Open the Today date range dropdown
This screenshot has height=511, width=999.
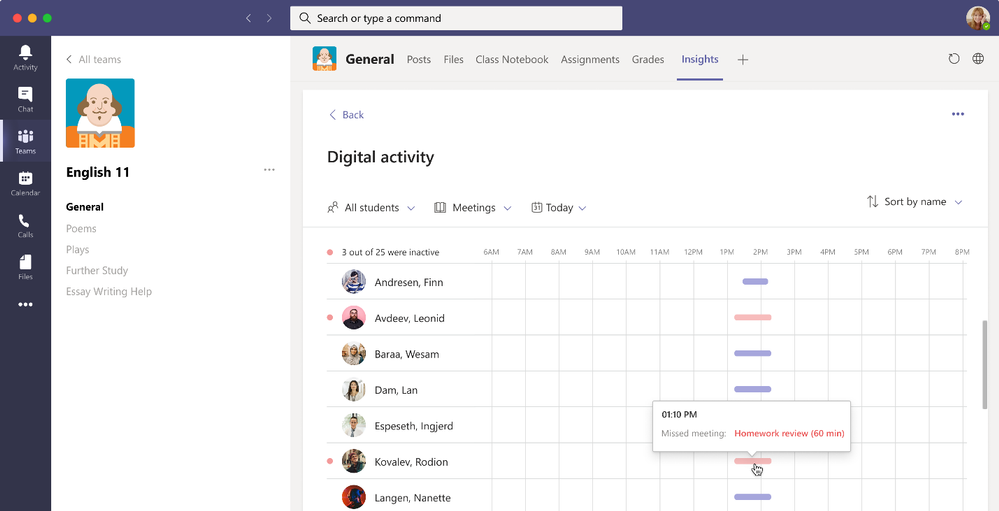tap(559, 208)
